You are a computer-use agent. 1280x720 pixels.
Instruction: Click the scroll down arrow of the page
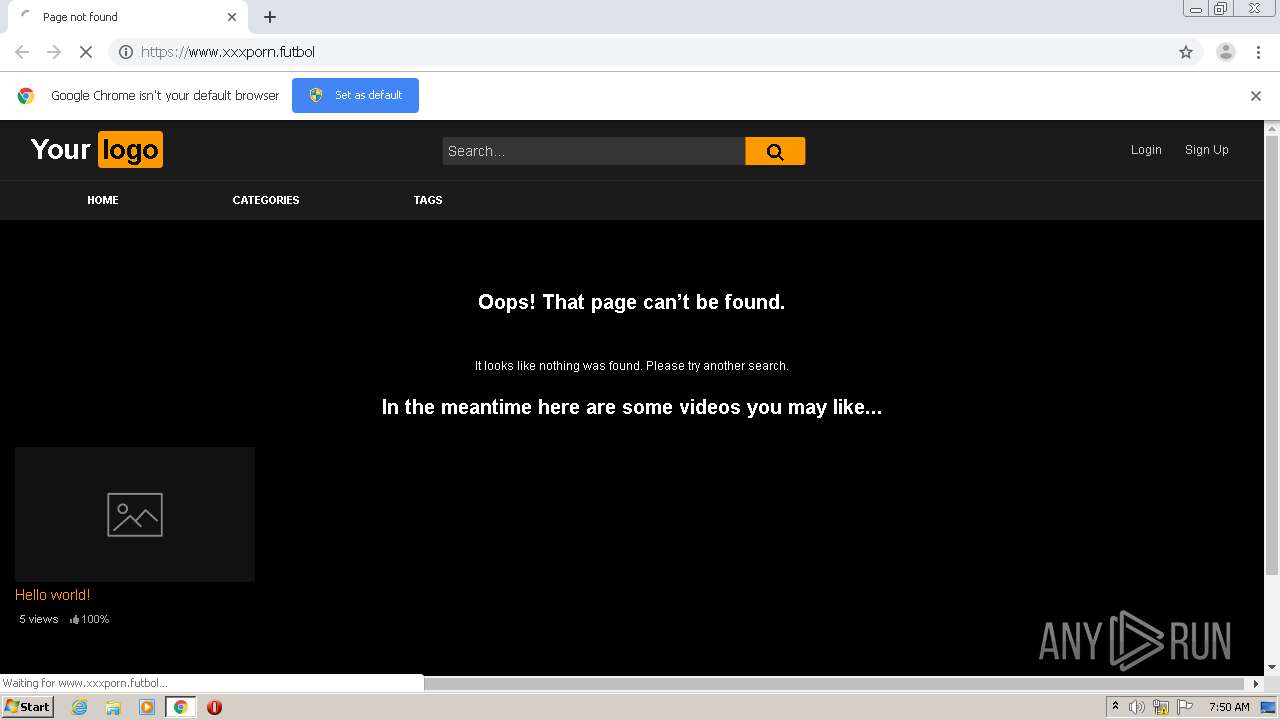(1272, 667)
